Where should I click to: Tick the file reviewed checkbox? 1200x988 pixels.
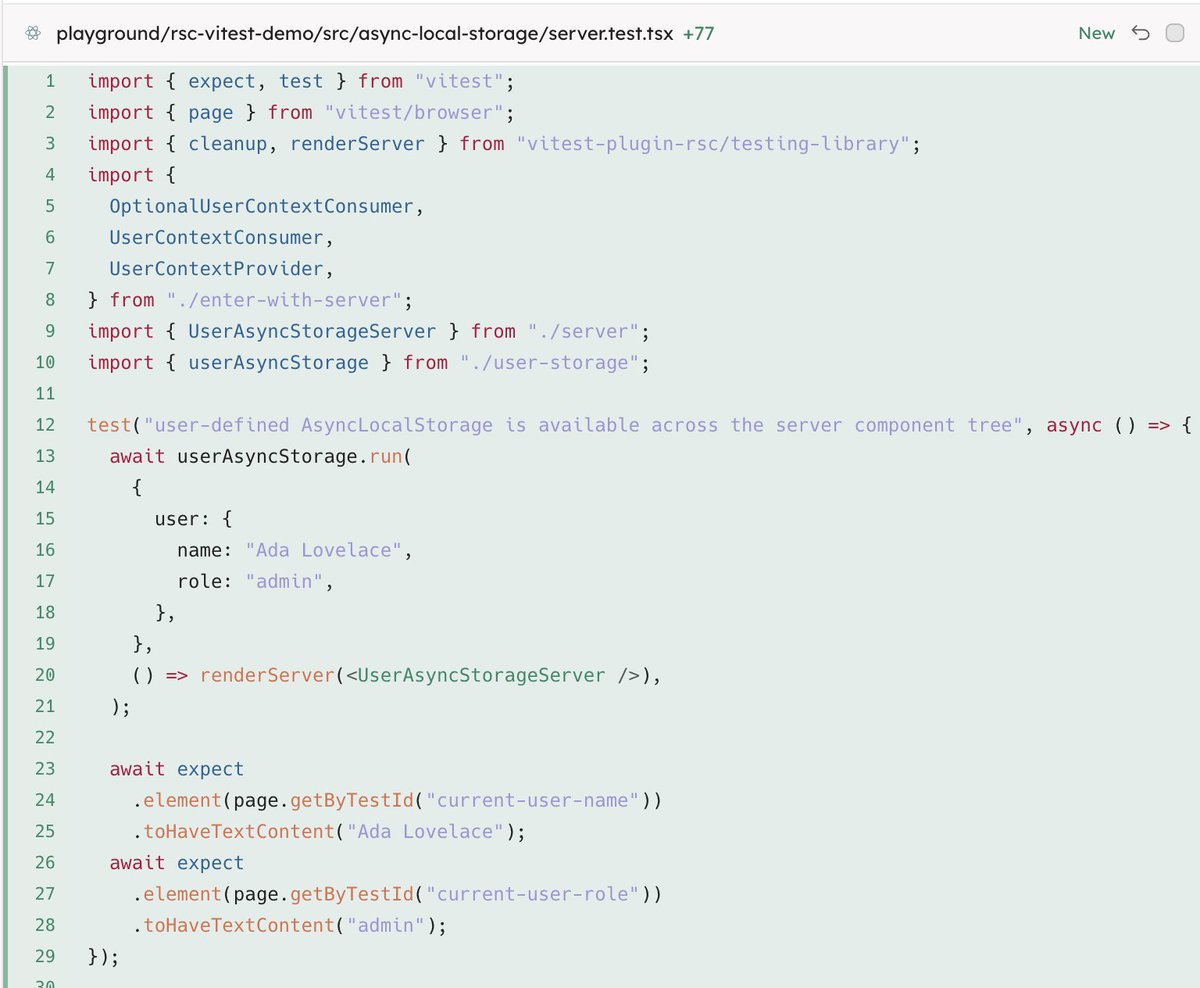click(1175, 34)
